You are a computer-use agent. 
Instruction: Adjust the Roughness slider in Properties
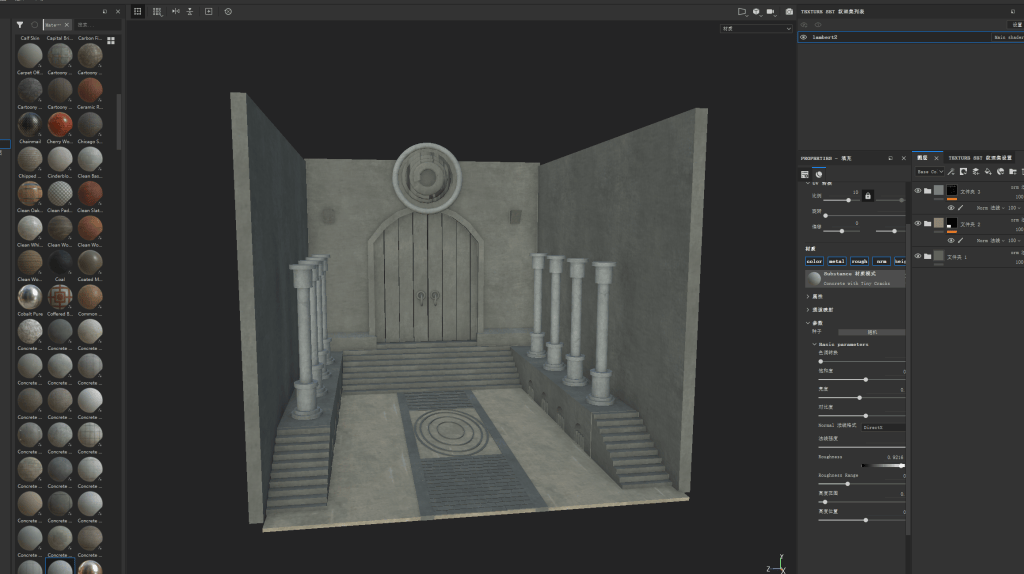883,466
